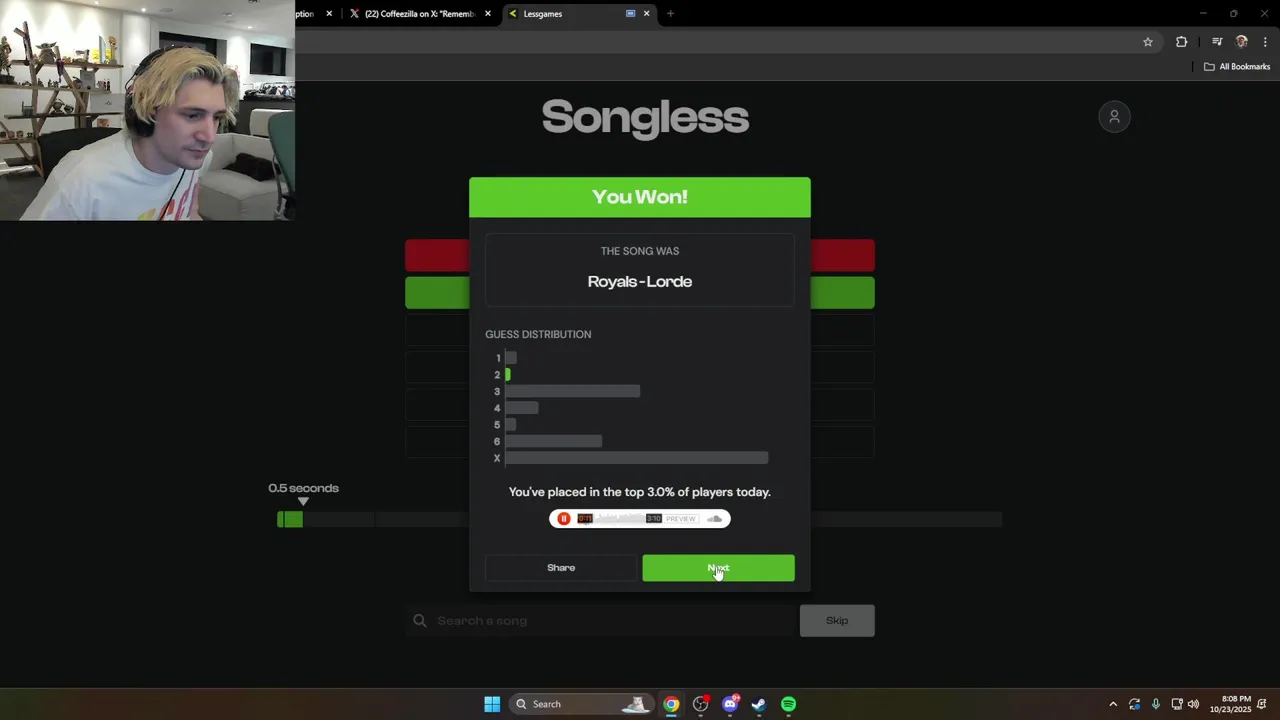
Task: Click the PREVIEW label in the player
Action: (x=680, y=518)
